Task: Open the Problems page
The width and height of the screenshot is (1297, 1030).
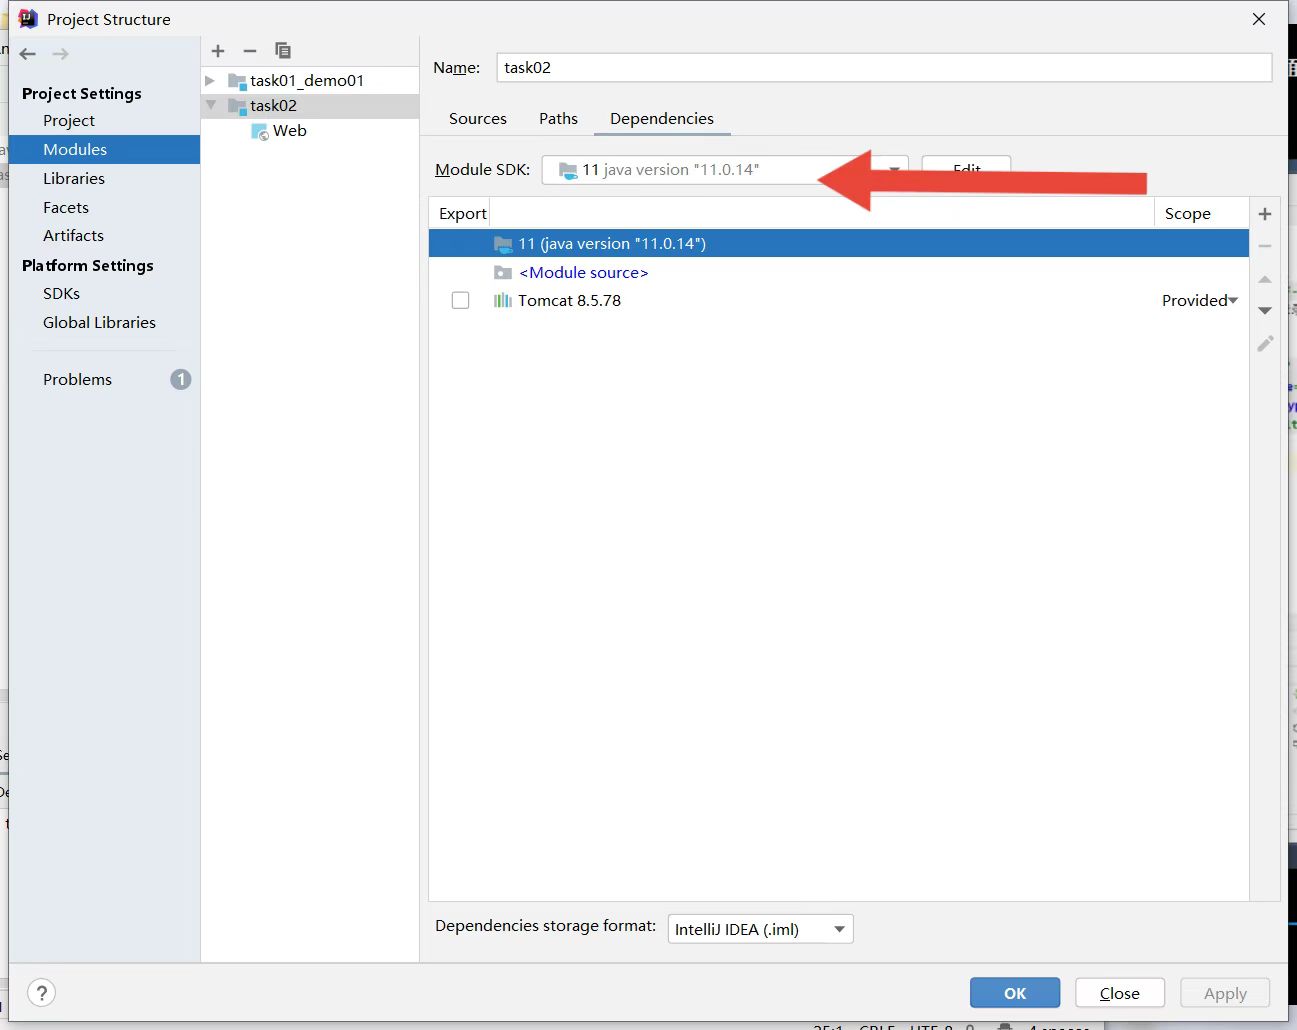Action: point(77,379)
